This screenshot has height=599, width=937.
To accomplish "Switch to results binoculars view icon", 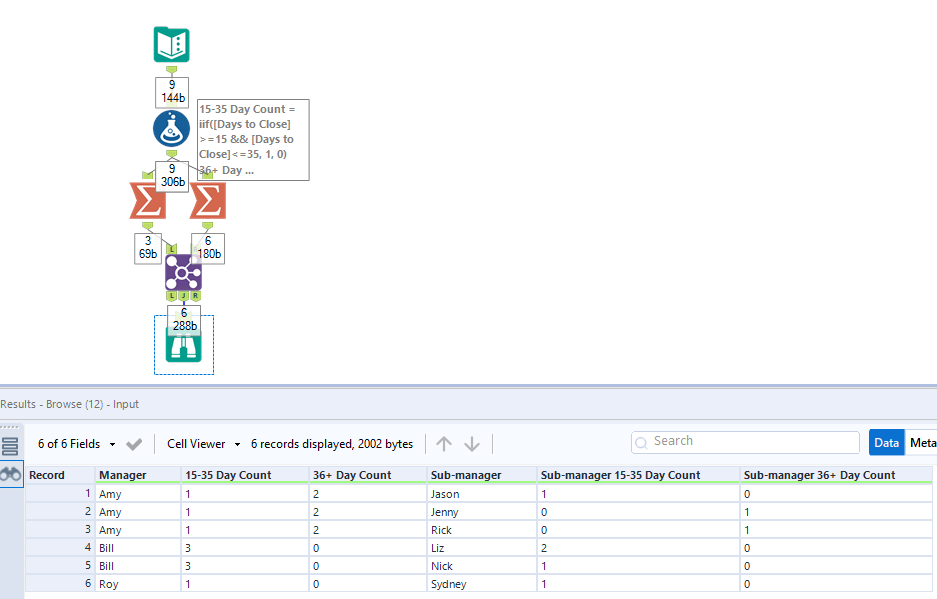I will 10,474.
